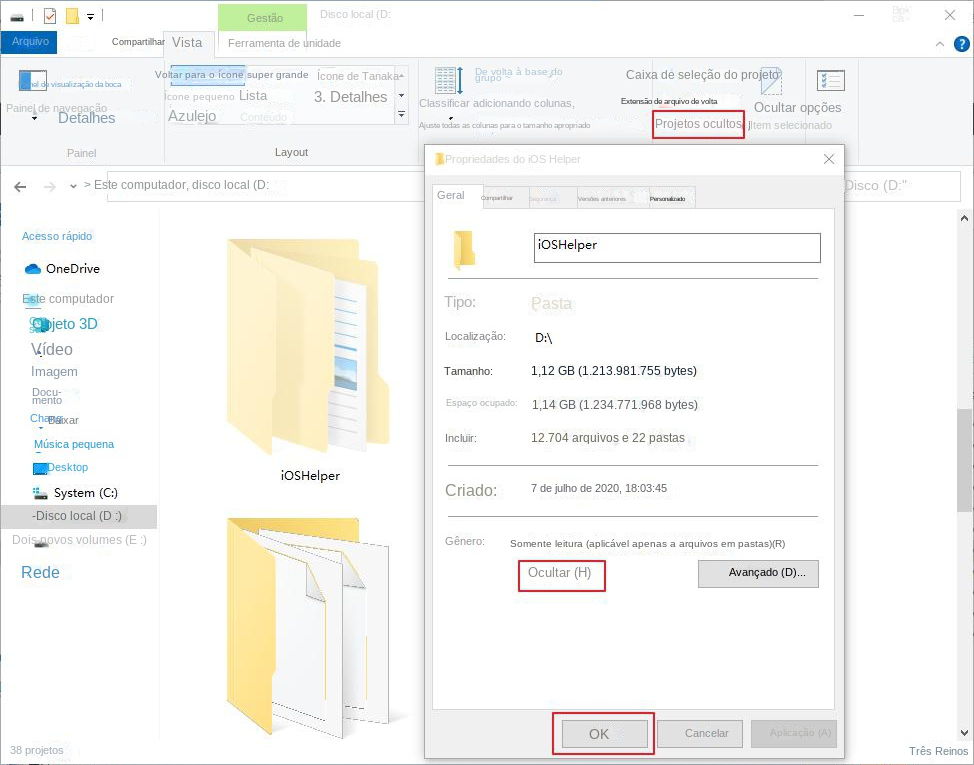Click the back arrow navigation icon
The width and height of the screenshot is (974, 765).
[21, 186]
